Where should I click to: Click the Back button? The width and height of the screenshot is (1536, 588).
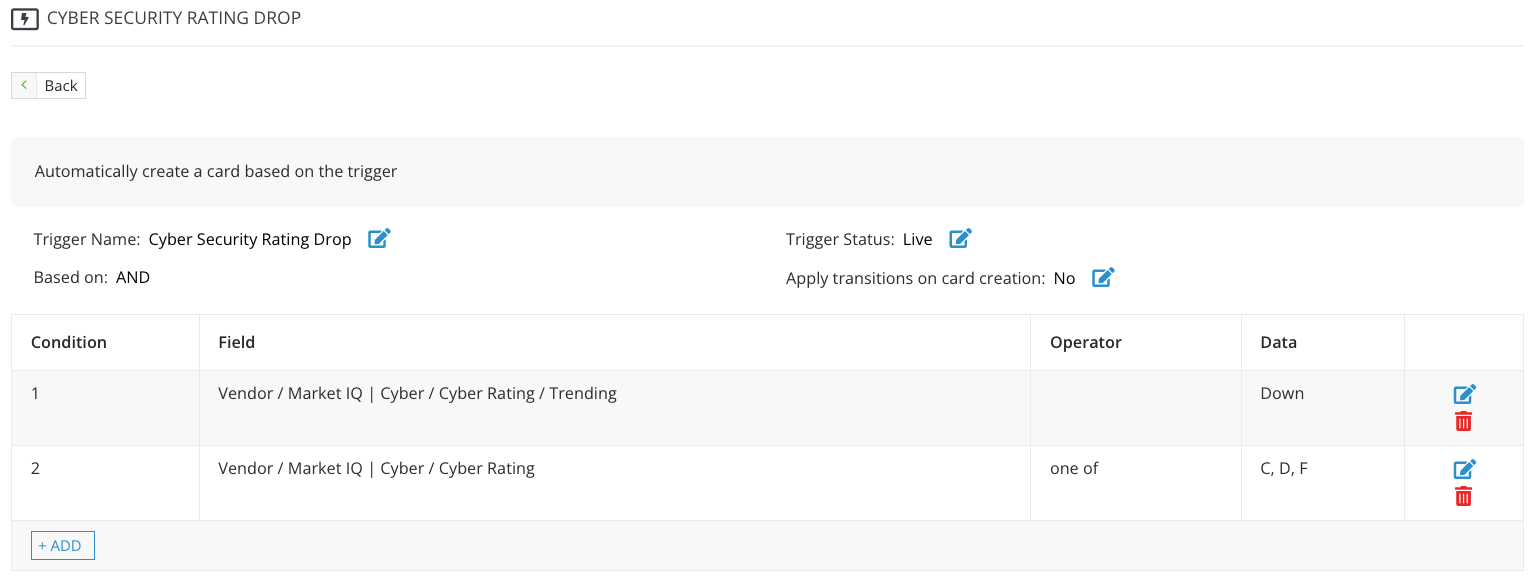pos(60,85)
